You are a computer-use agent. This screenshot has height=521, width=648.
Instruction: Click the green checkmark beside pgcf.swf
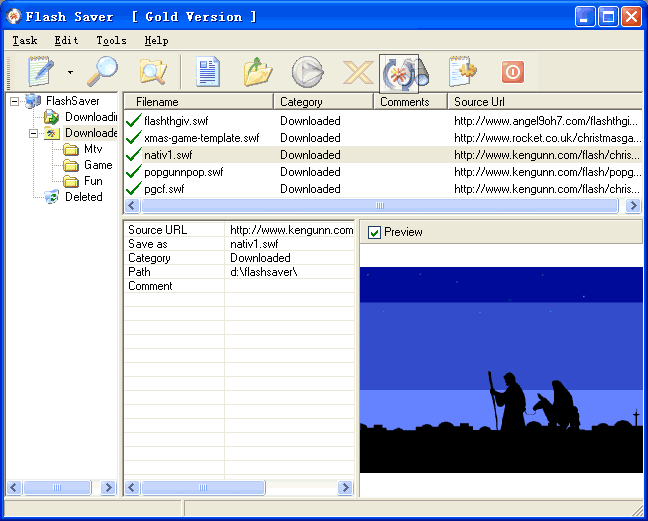pyautogui.click(x=134, y=188)
